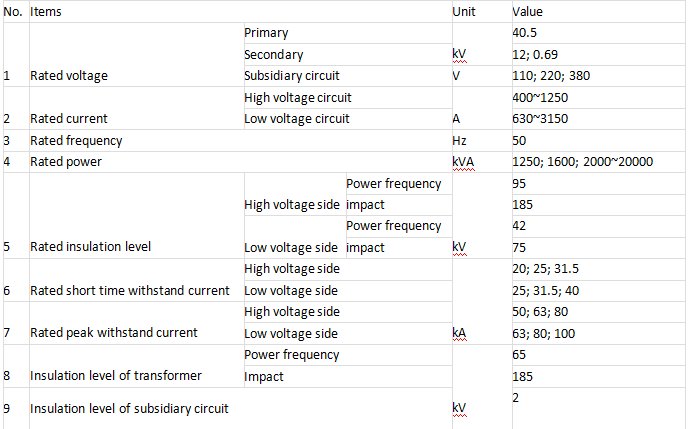Click "Insulation level of subsidiary circuit" cell

click(x=129, y=408)
